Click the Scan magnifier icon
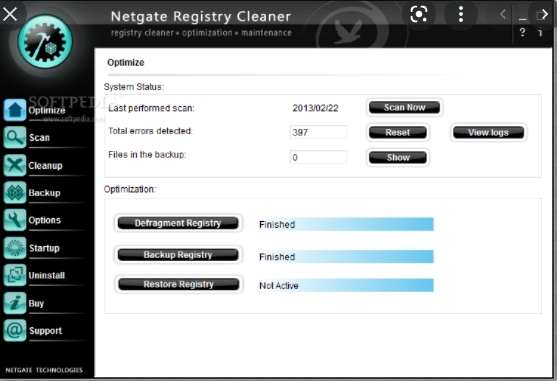 [x=15, y=137]
